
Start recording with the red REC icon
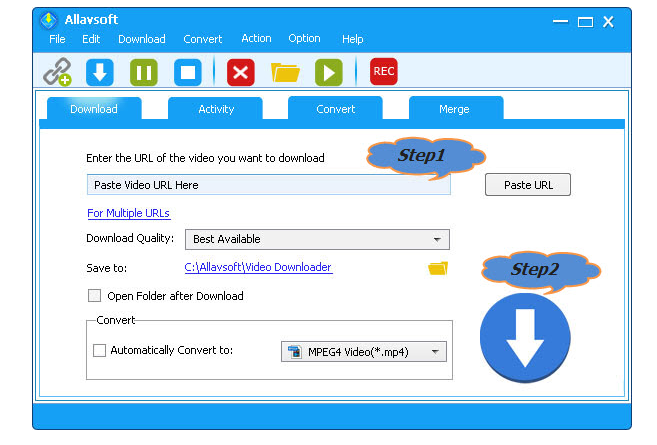click(x=383, y=71)
